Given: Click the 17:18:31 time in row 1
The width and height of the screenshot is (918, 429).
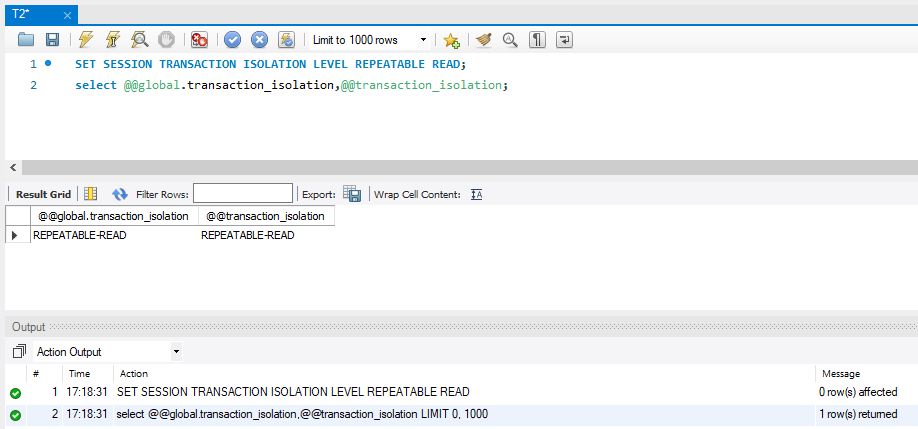Looking at the screenshot, I should click(x=87, y=392).
